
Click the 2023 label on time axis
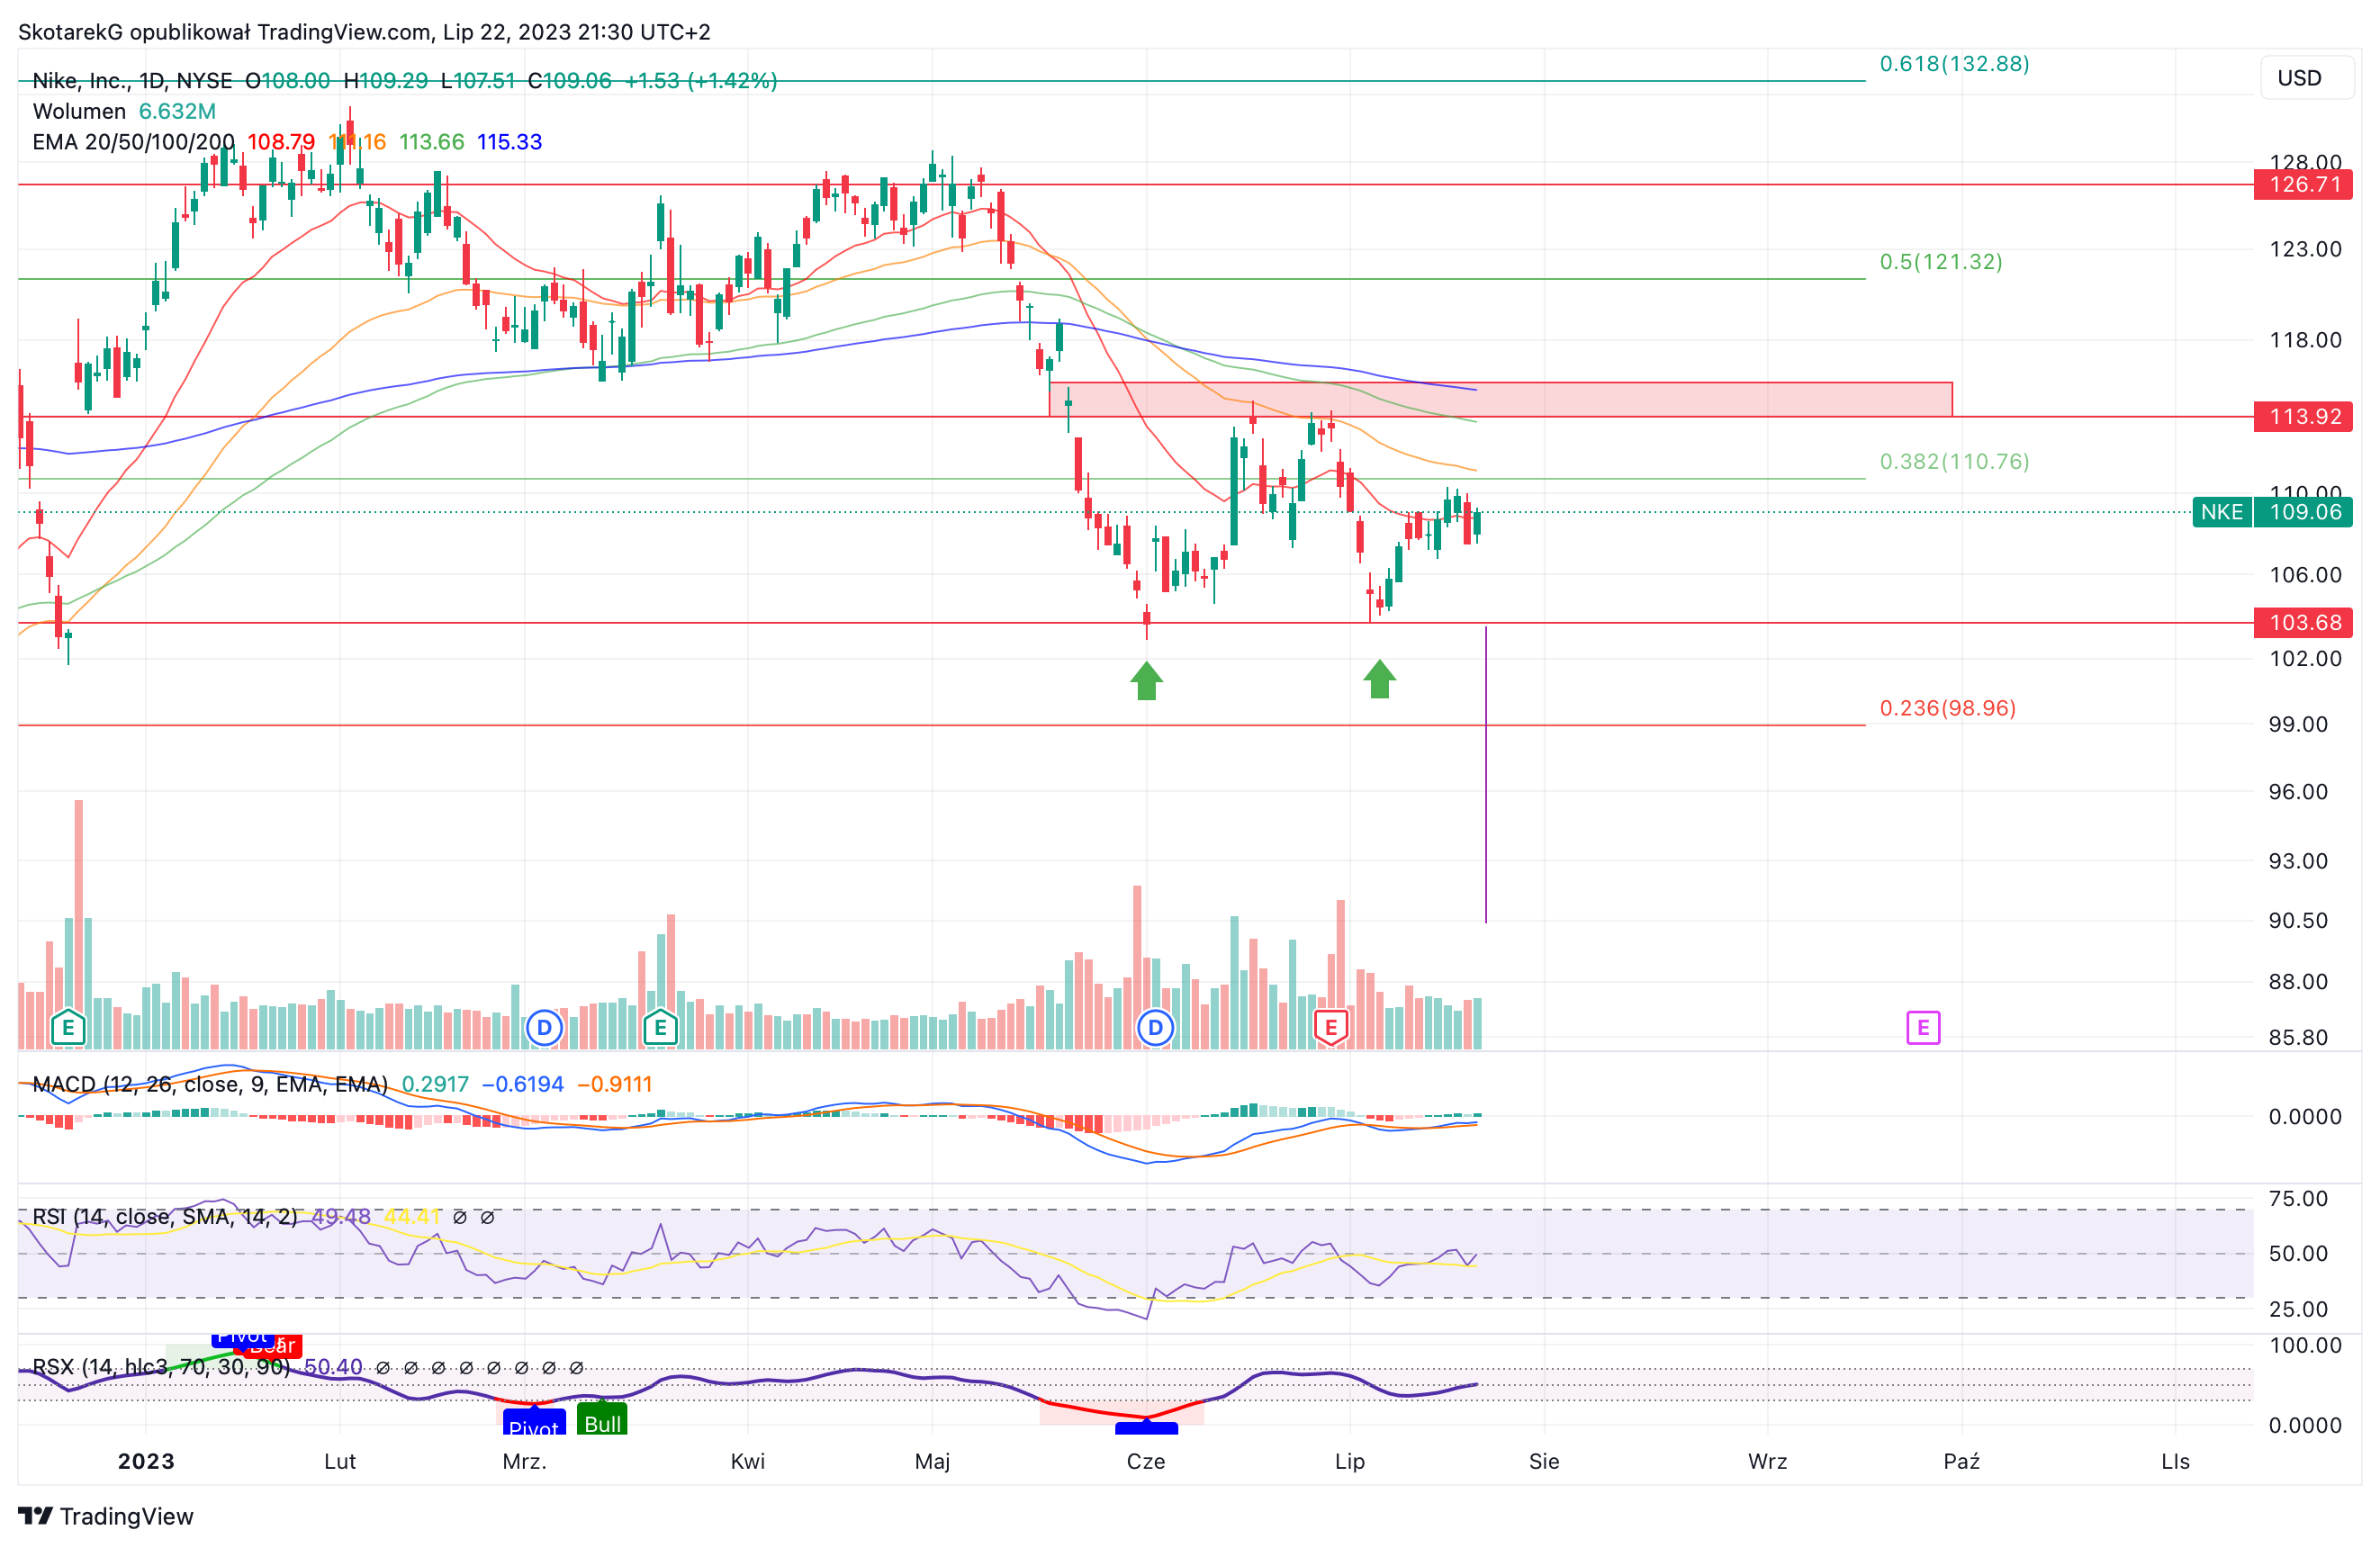coord(146,1461)
